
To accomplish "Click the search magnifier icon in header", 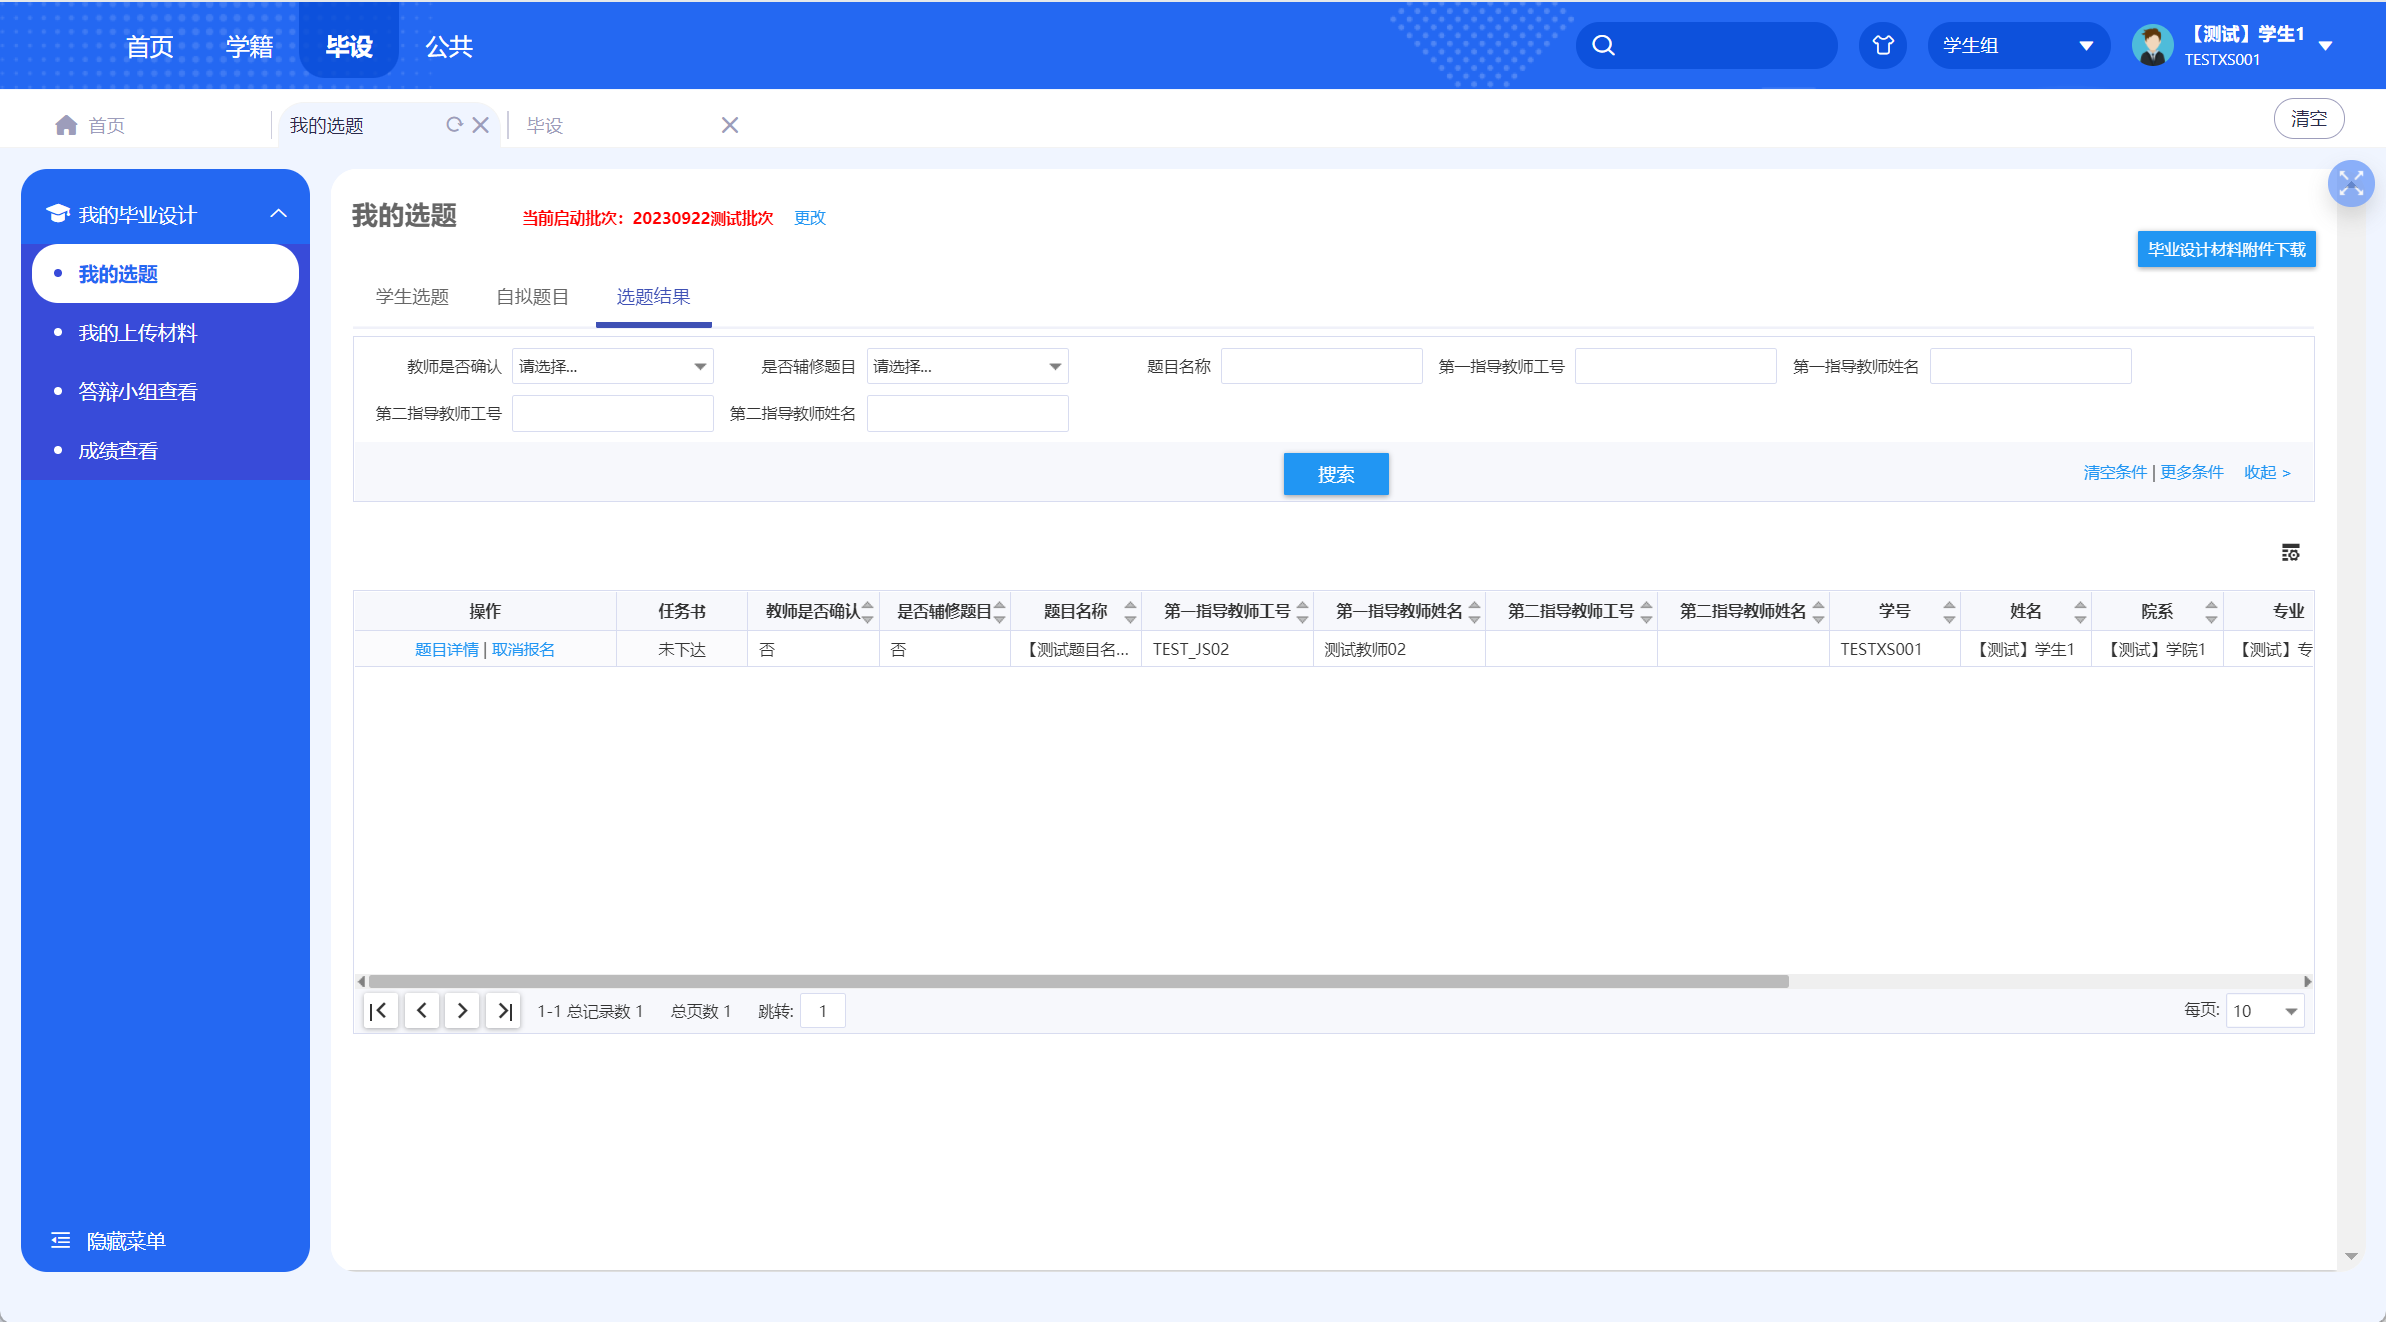I will click(x=1603, y=46).
